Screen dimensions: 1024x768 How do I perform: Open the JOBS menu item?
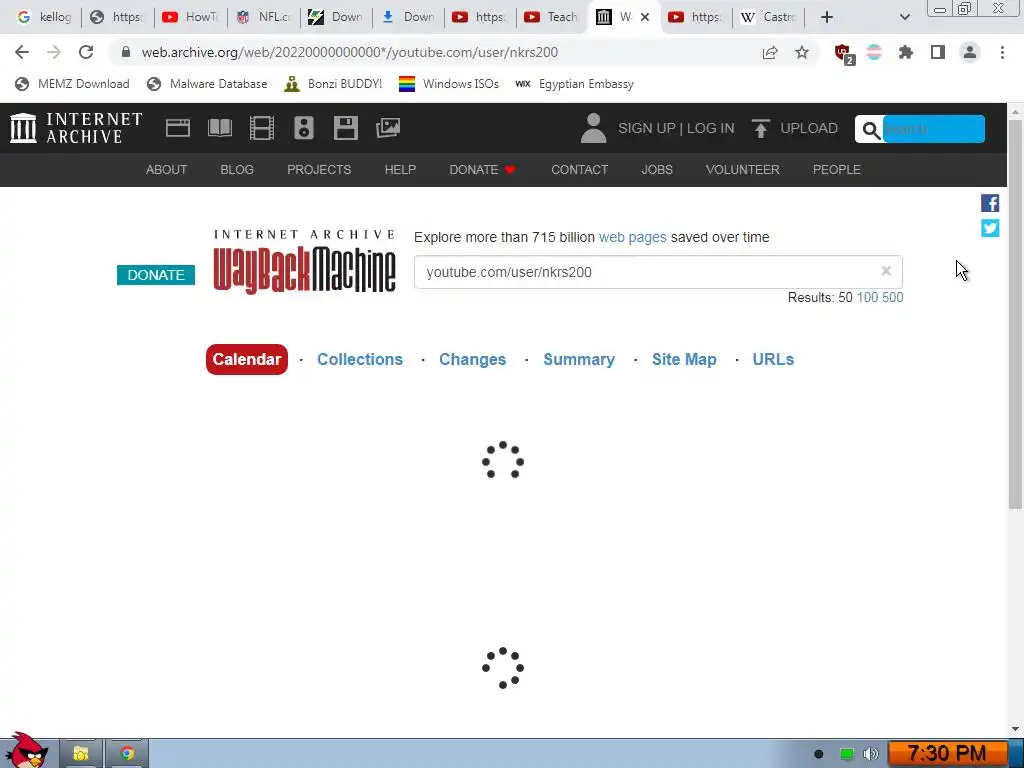pos(657,170)
